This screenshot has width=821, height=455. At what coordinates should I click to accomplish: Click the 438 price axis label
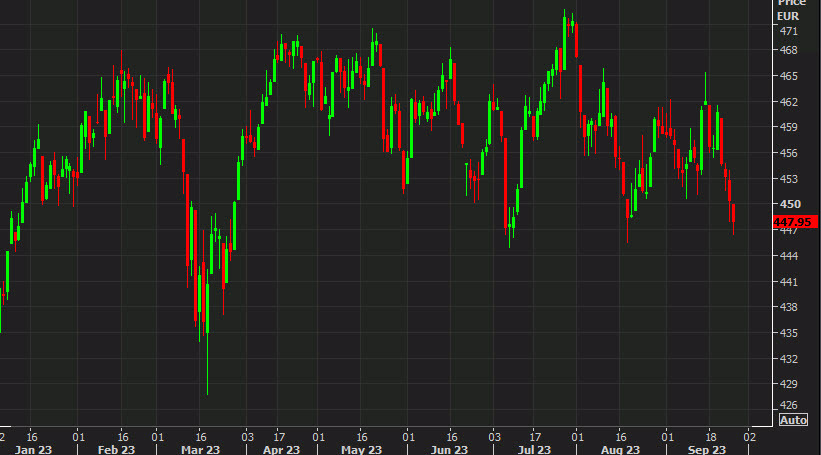789,307
